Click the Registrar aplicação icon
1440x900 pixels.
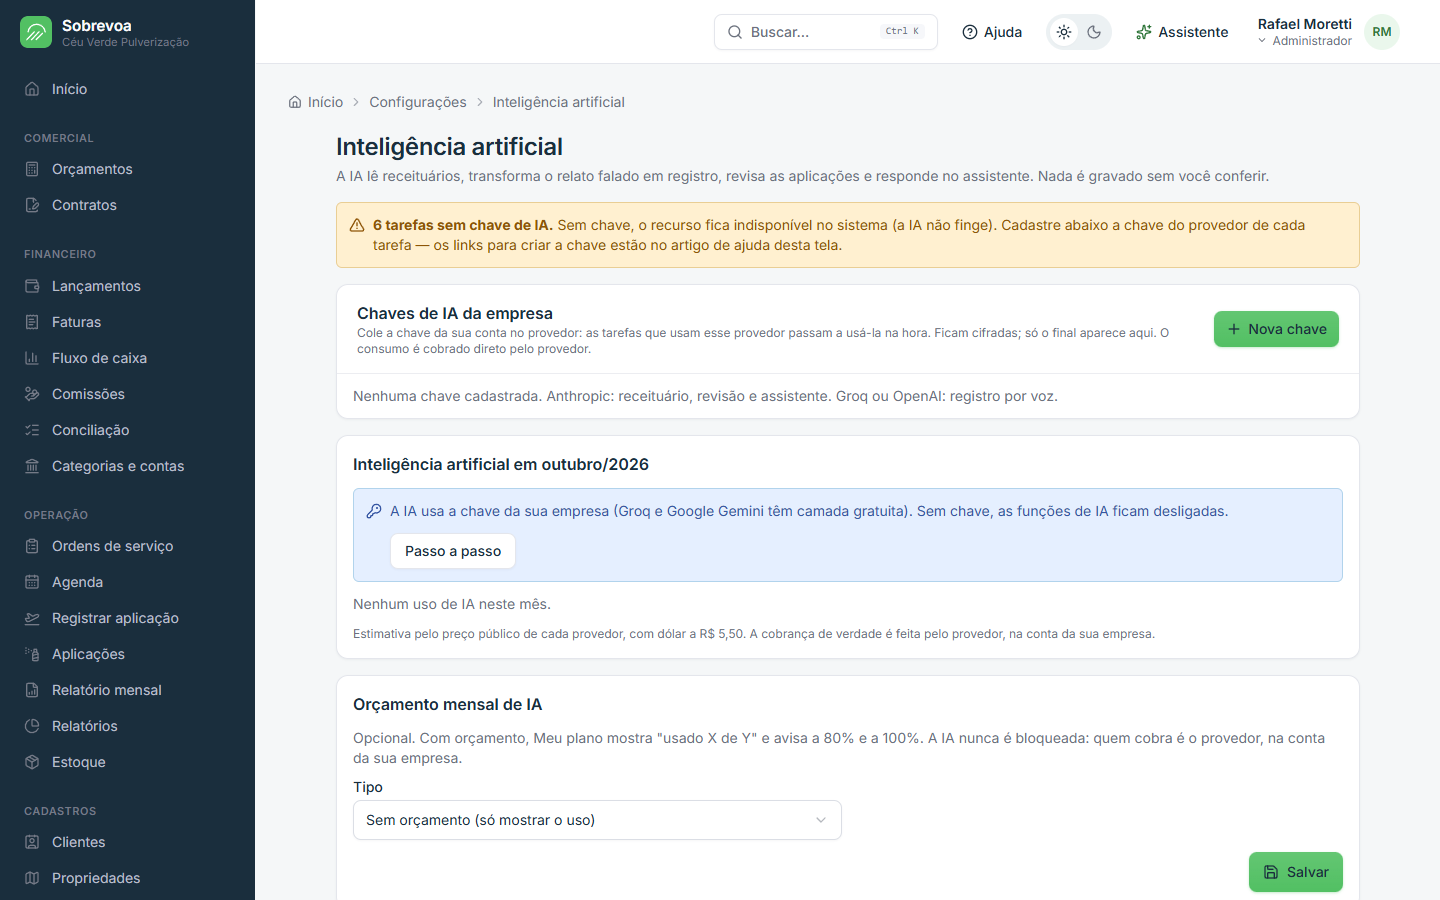click(32, 618)
